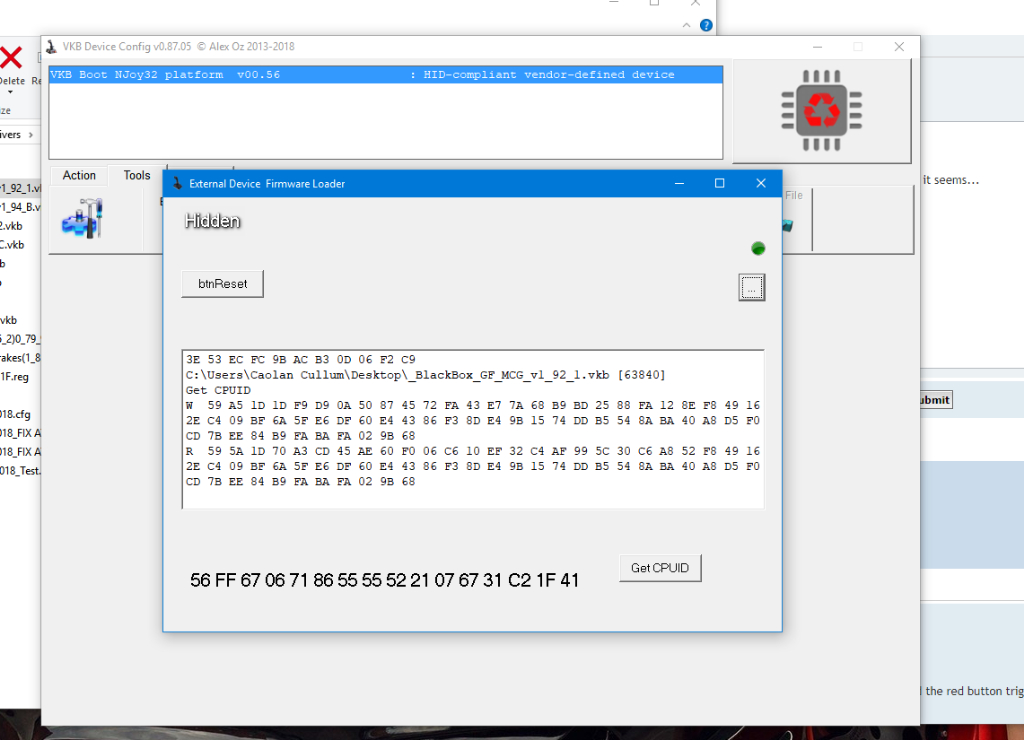Minimize the External Device Firmware Loader window

[x=679, y=184]
